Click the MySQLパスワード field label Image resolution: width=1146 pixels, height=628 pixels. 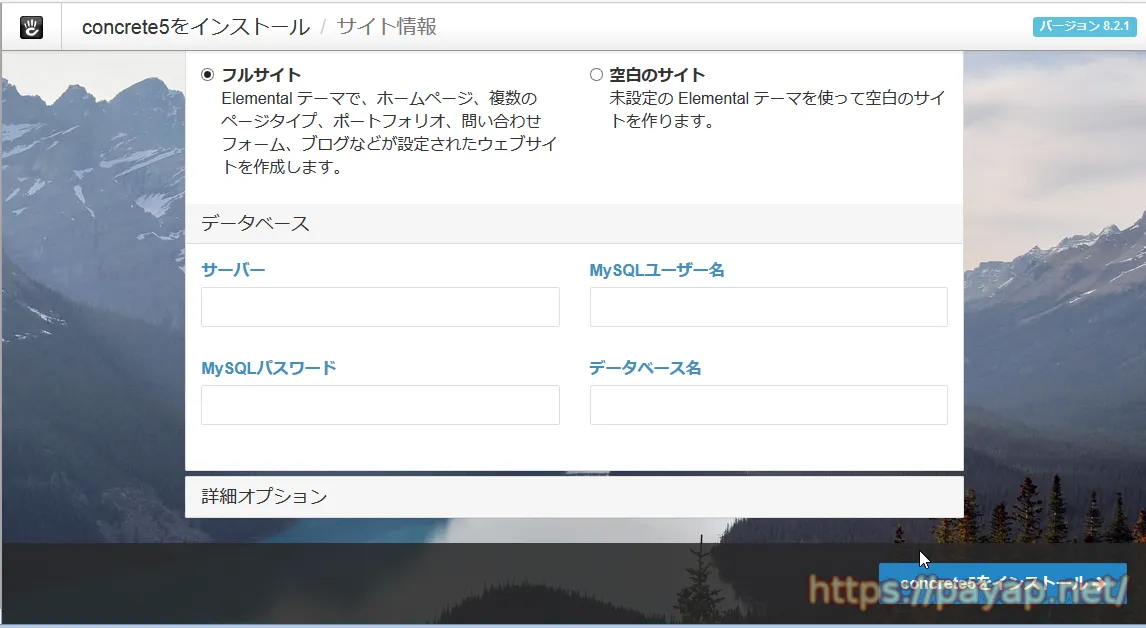[269, 368]
